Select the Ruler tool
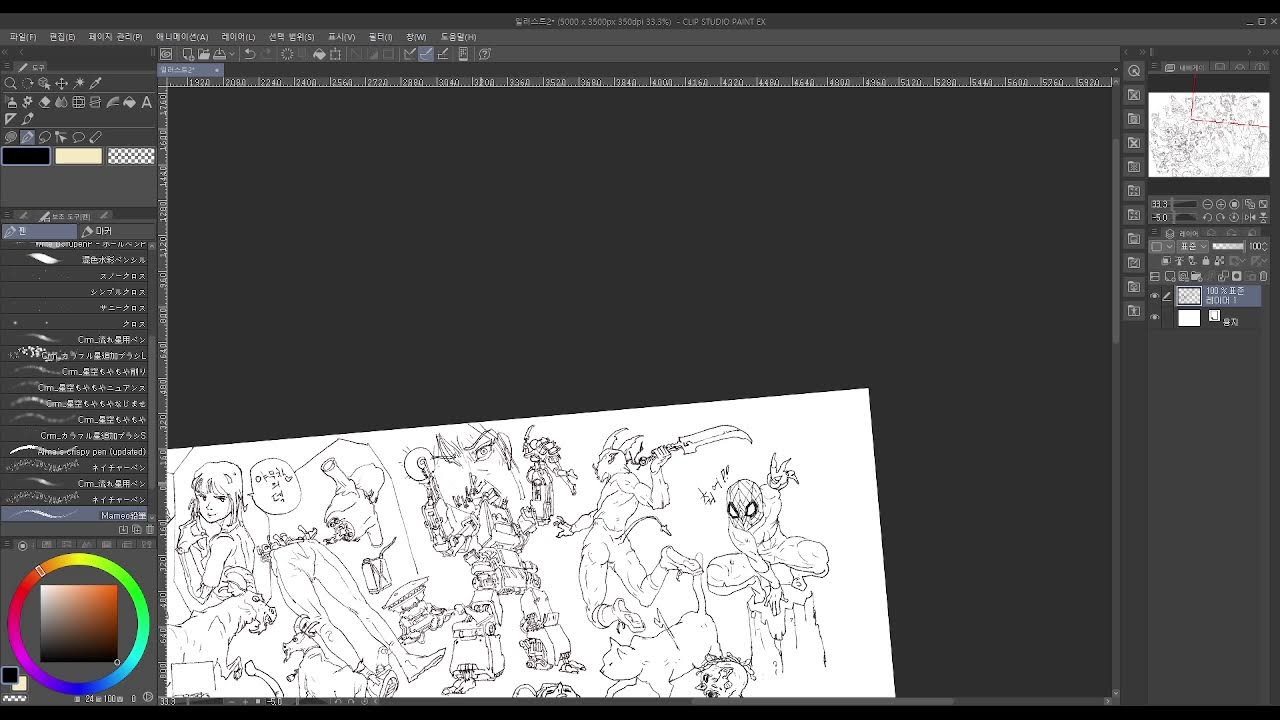Screen dimensions: 1280x720 (10, 119)
